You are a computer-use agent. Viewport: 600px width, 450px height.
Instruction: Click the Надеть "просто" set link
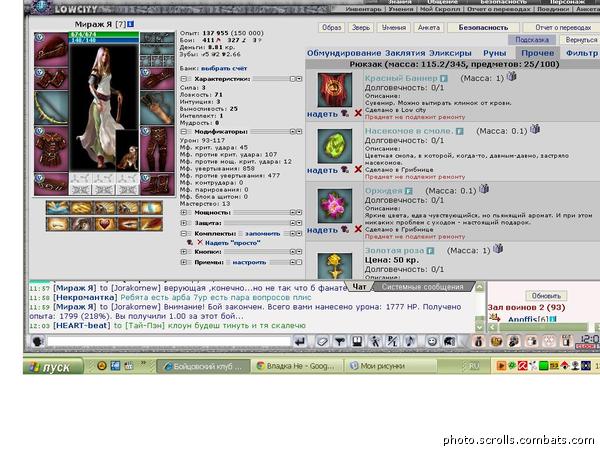point(233,243)
